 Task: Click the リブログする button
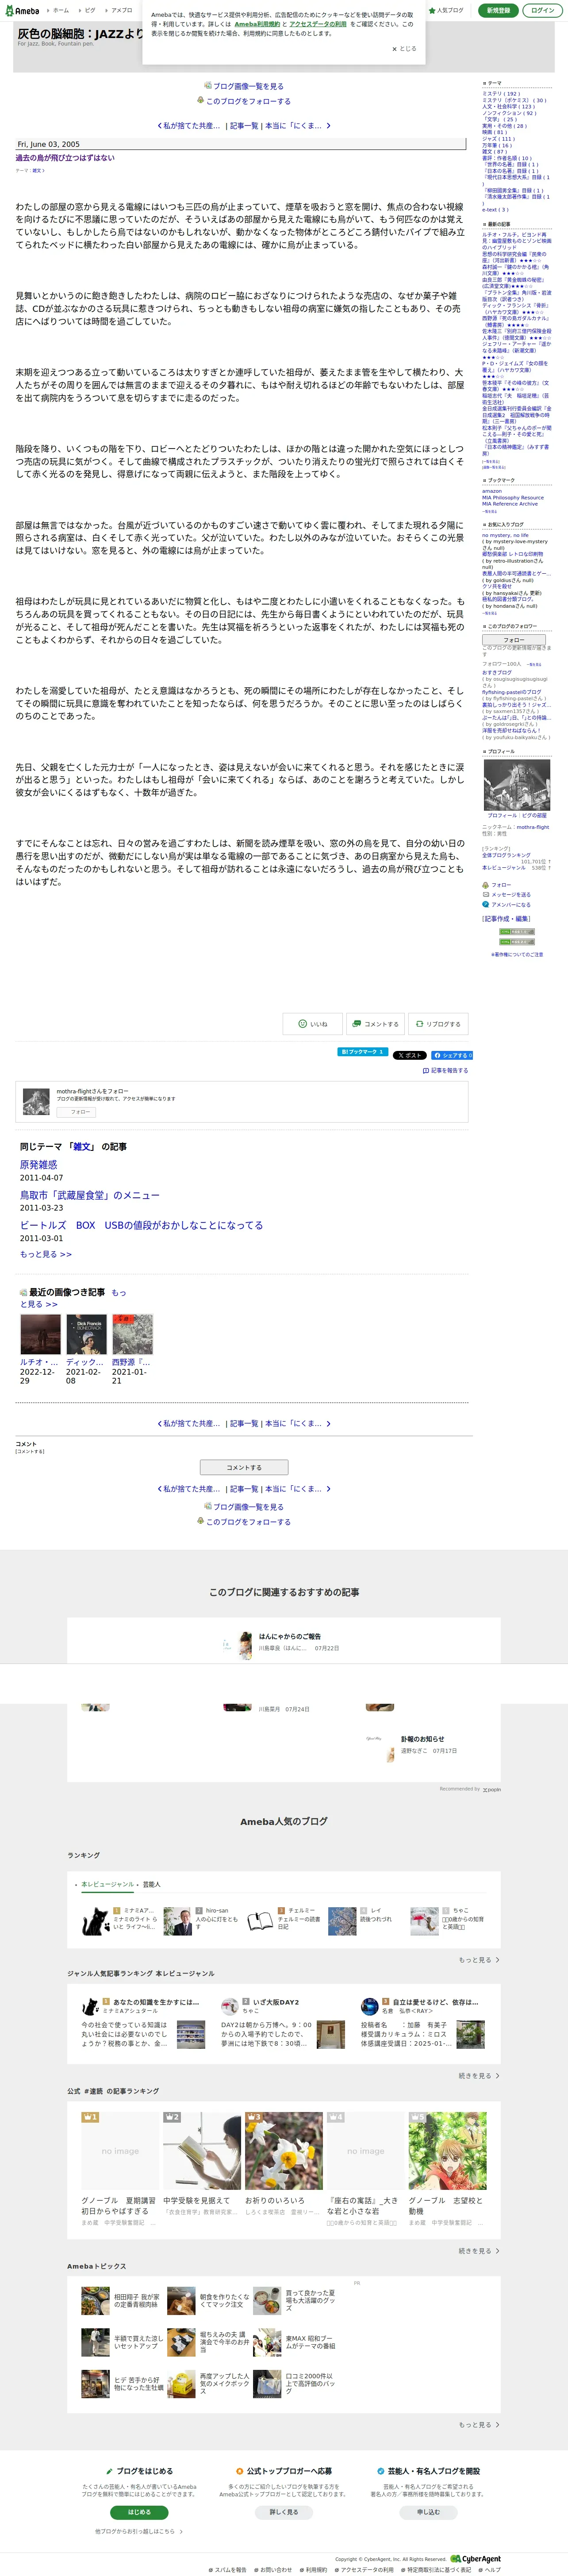click(x=439, y=1024)
